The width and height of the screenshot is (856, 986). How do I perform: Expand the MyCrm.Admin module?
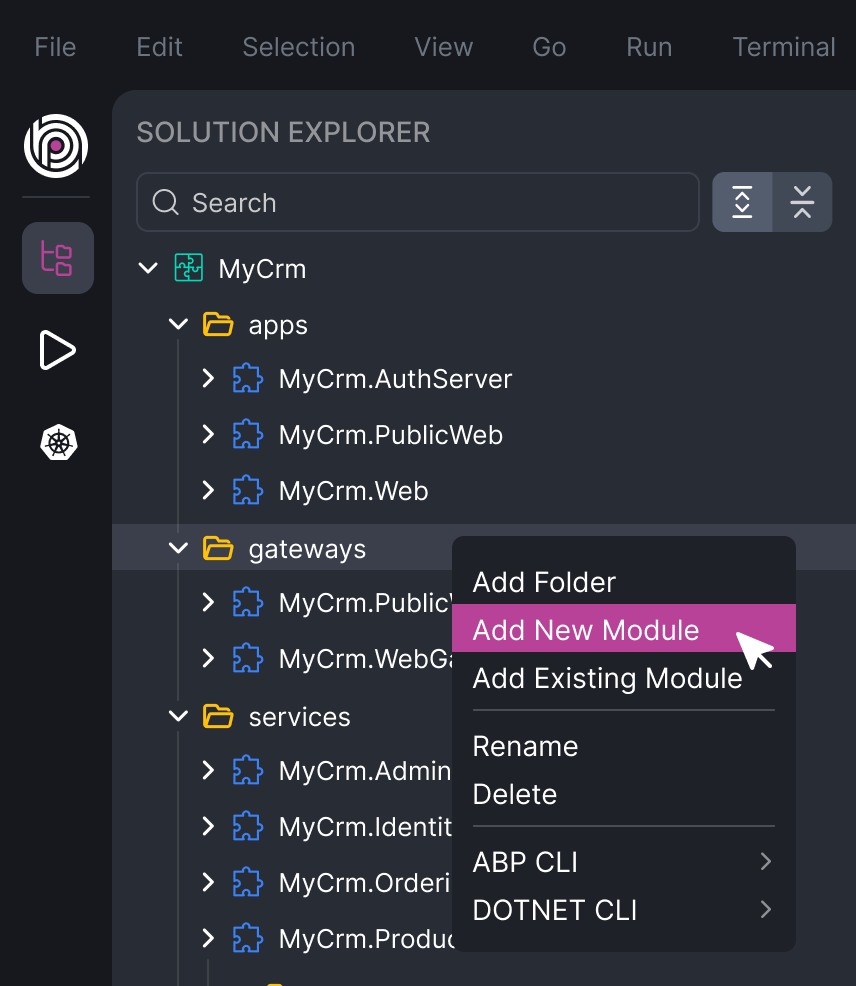coord(208,770)
